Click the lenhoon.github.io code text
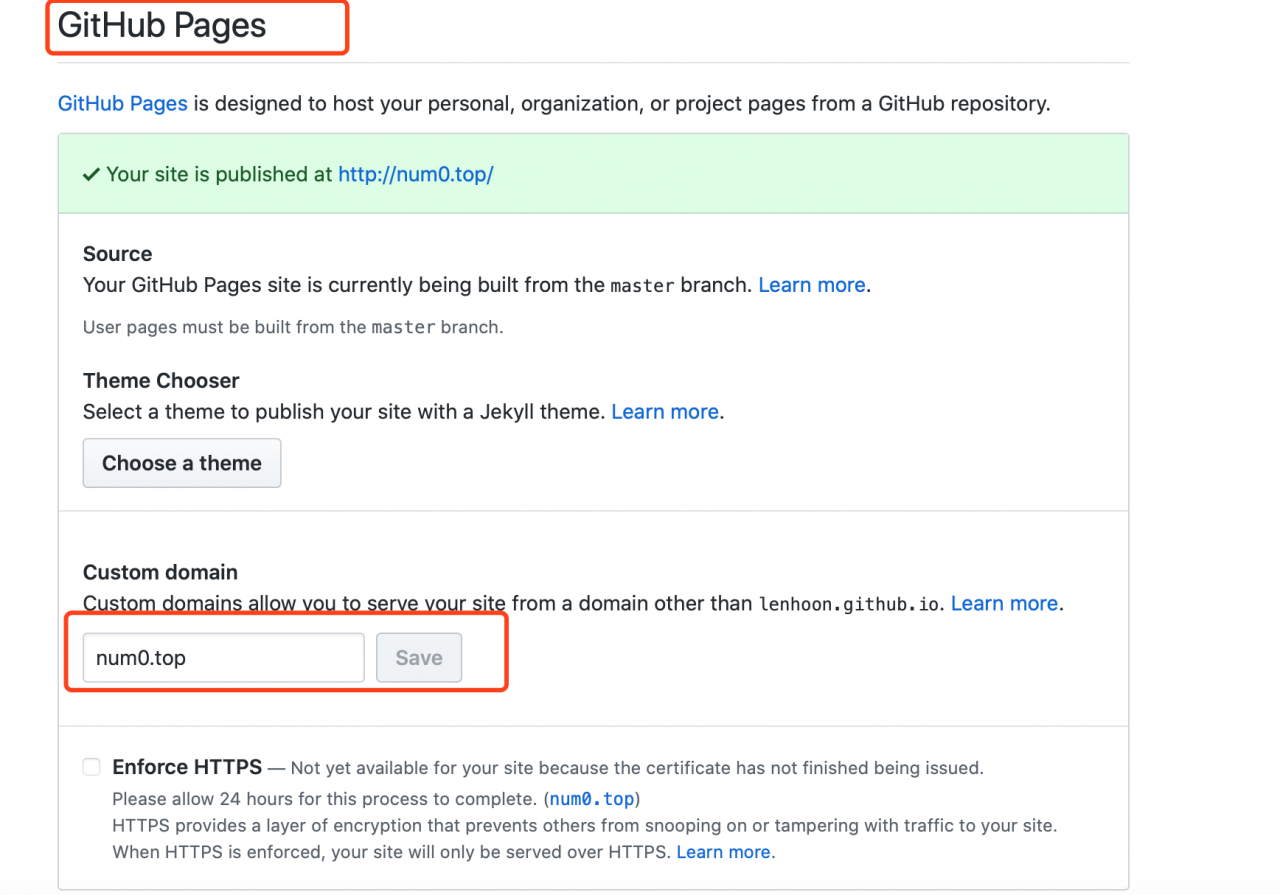Image resolution: width=1280 pixels, height=895 pixels. coord(850,604)
